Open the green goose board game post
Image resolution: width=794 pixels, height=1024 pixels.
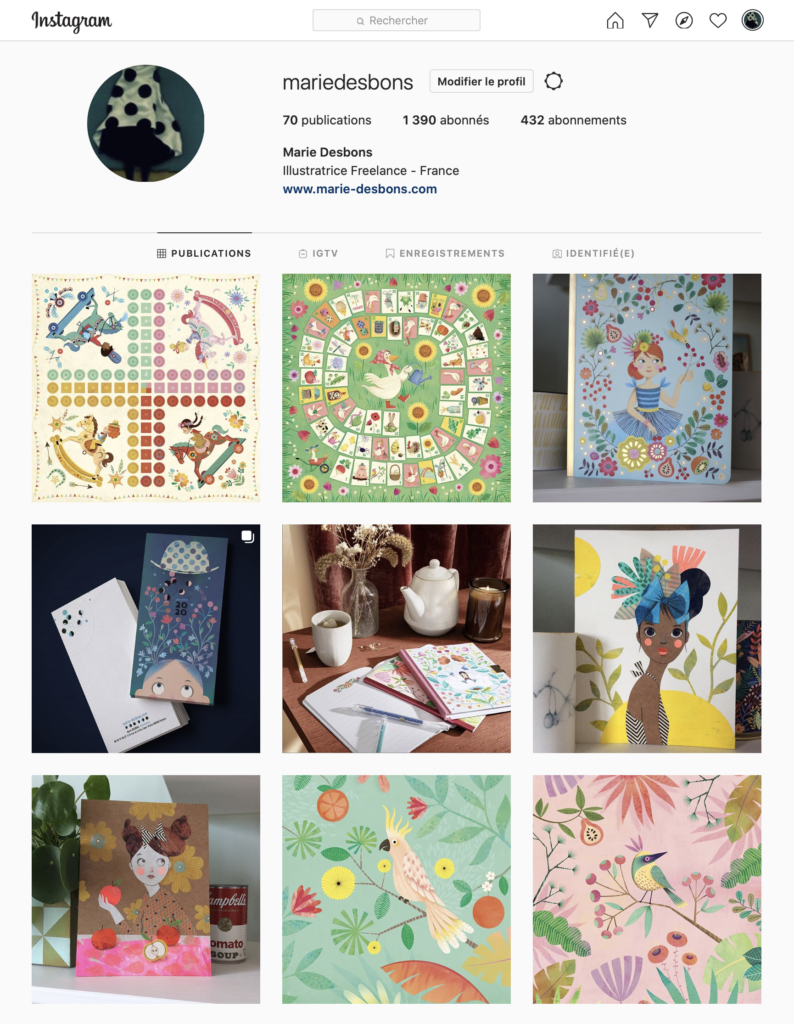(396, 388)
